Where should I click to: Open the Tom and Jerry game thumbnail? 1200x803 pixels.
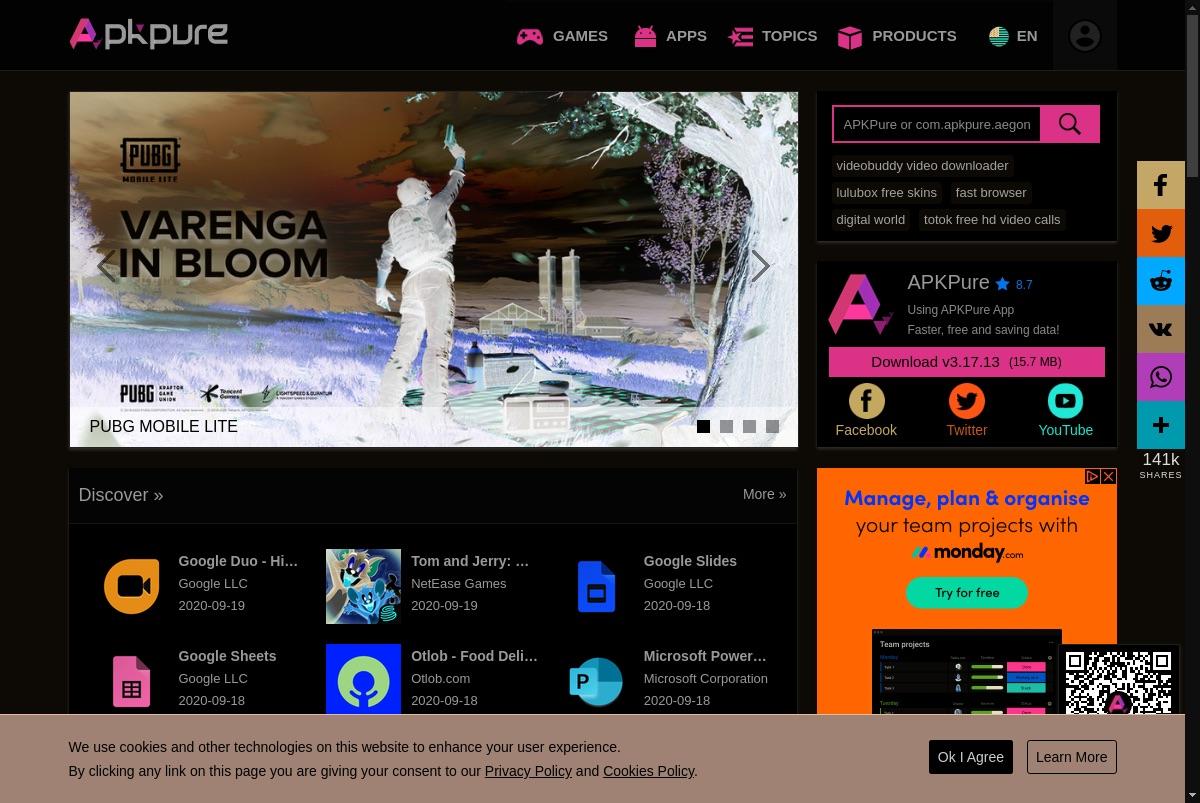pyautogui.click(x=363, y=586)
